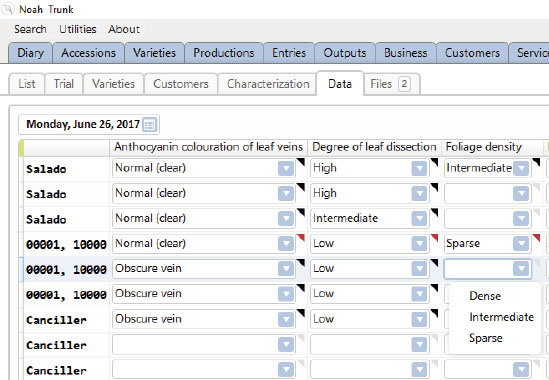Open the Search menu

point(30,29)
